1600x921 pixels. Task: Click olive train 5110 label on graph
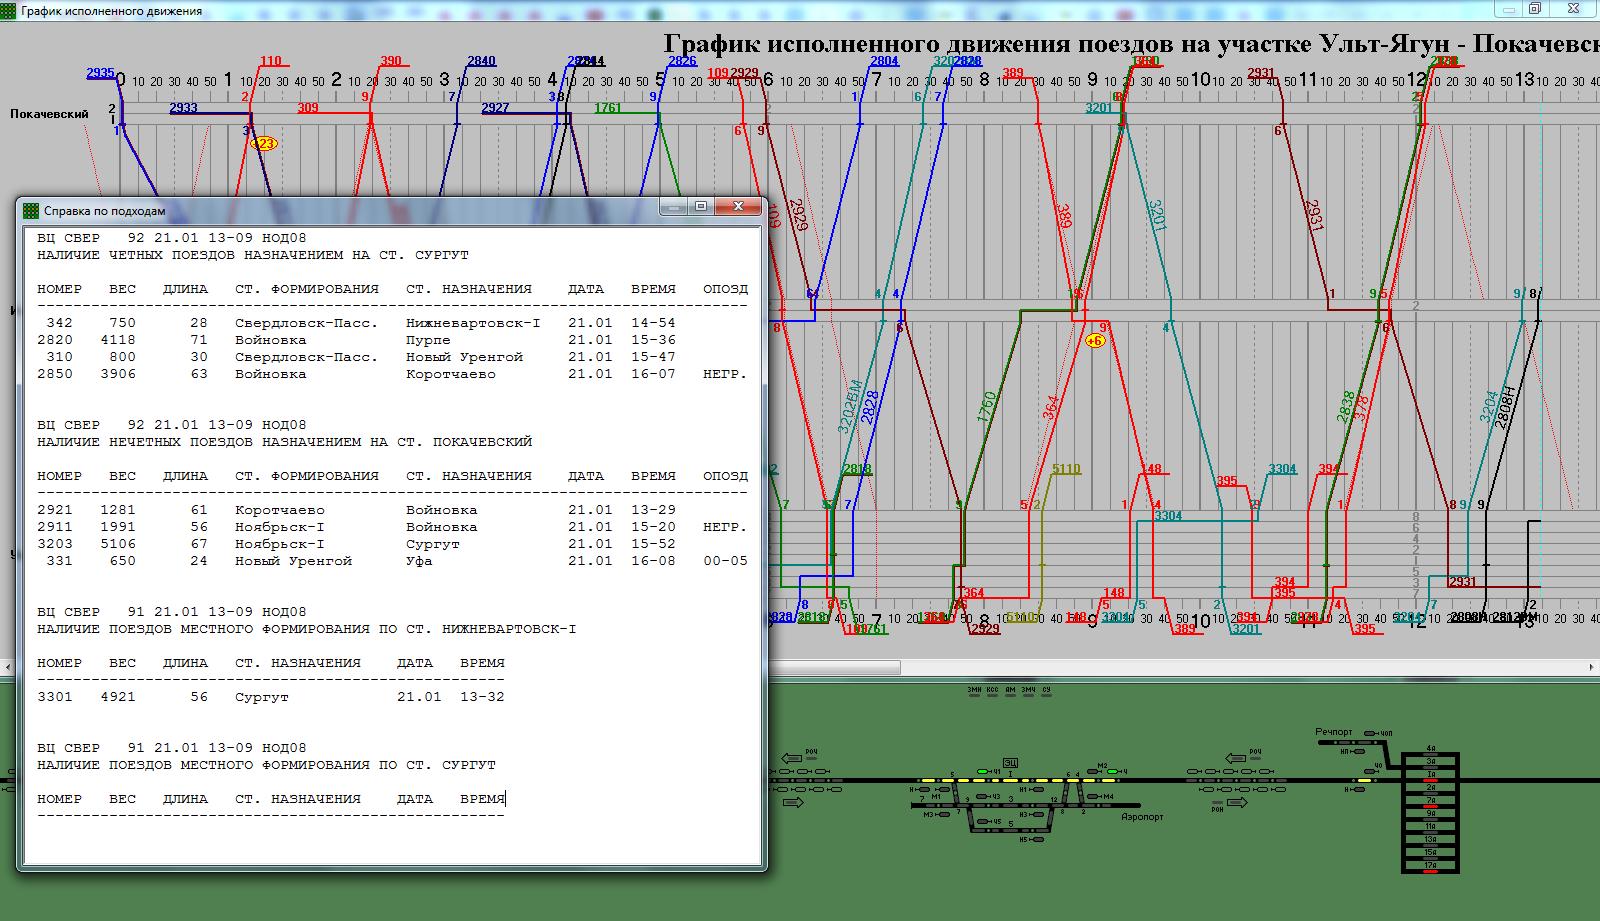(x=1066, y=468)
